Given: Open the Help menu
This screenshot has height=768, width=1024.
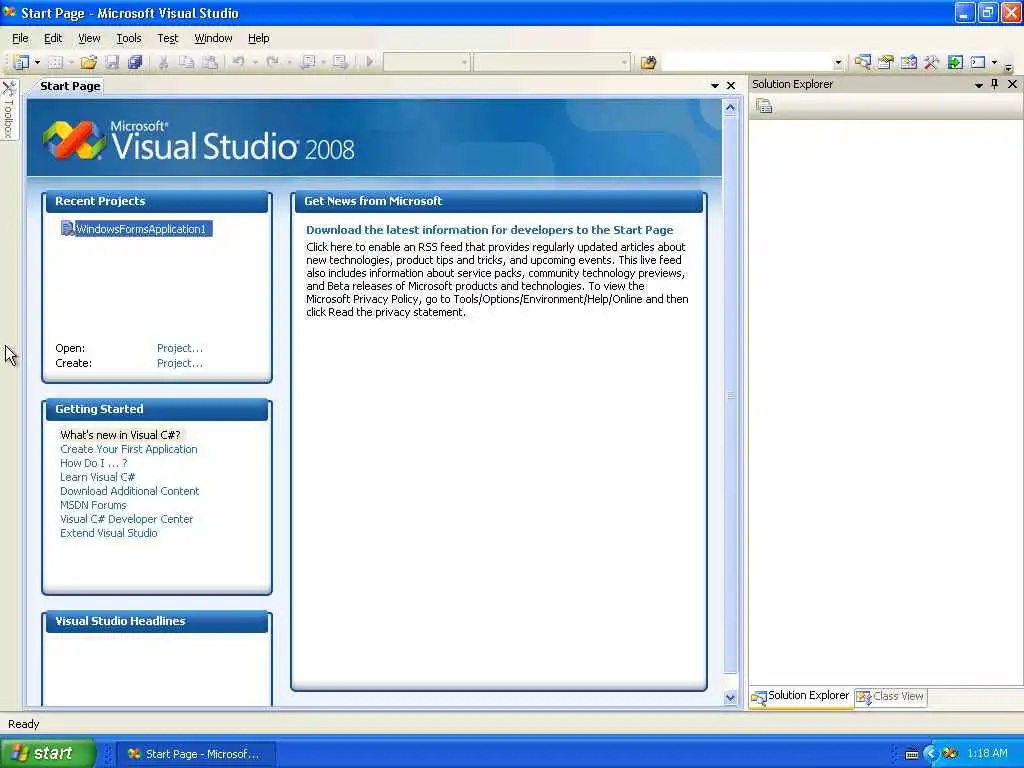Looking at the screenshot, I should point(259,38).
